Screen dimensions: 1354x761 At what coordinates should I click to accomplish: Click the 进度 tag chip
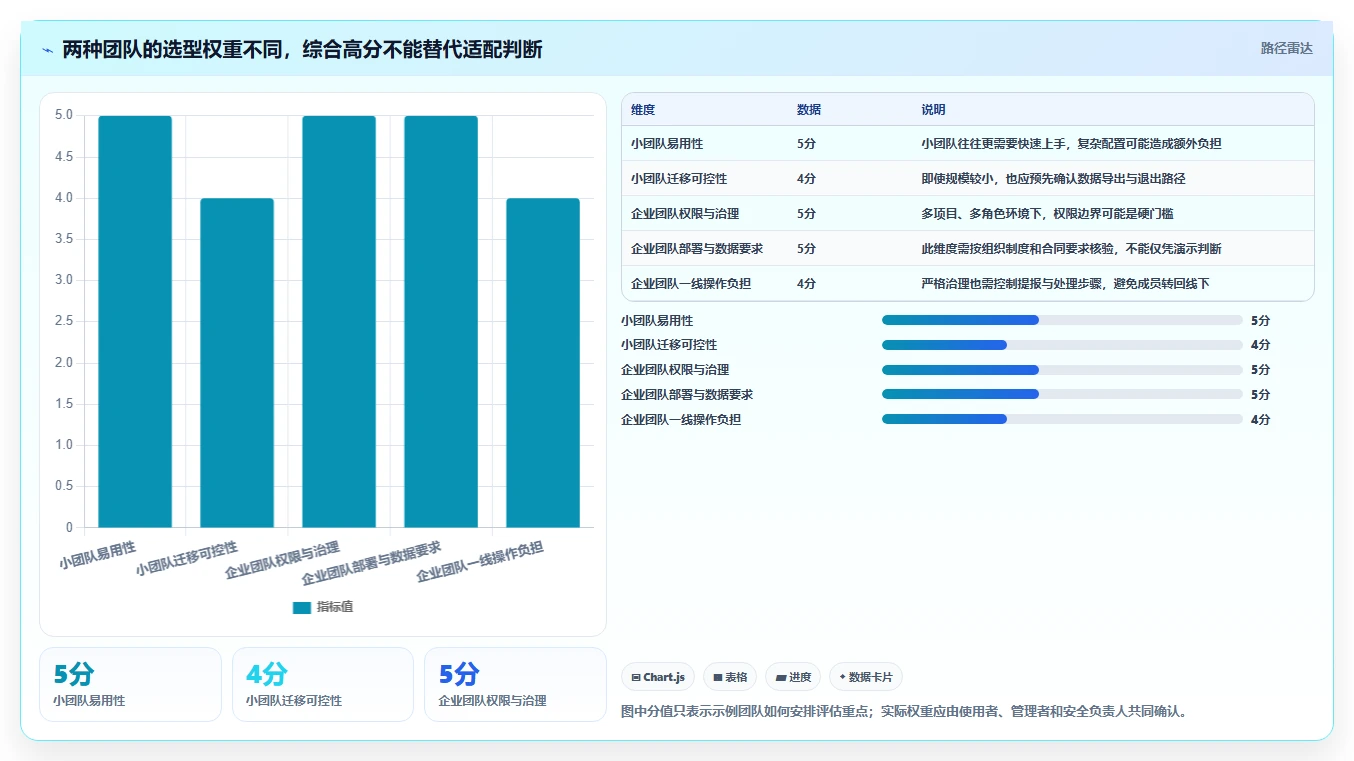793,677
